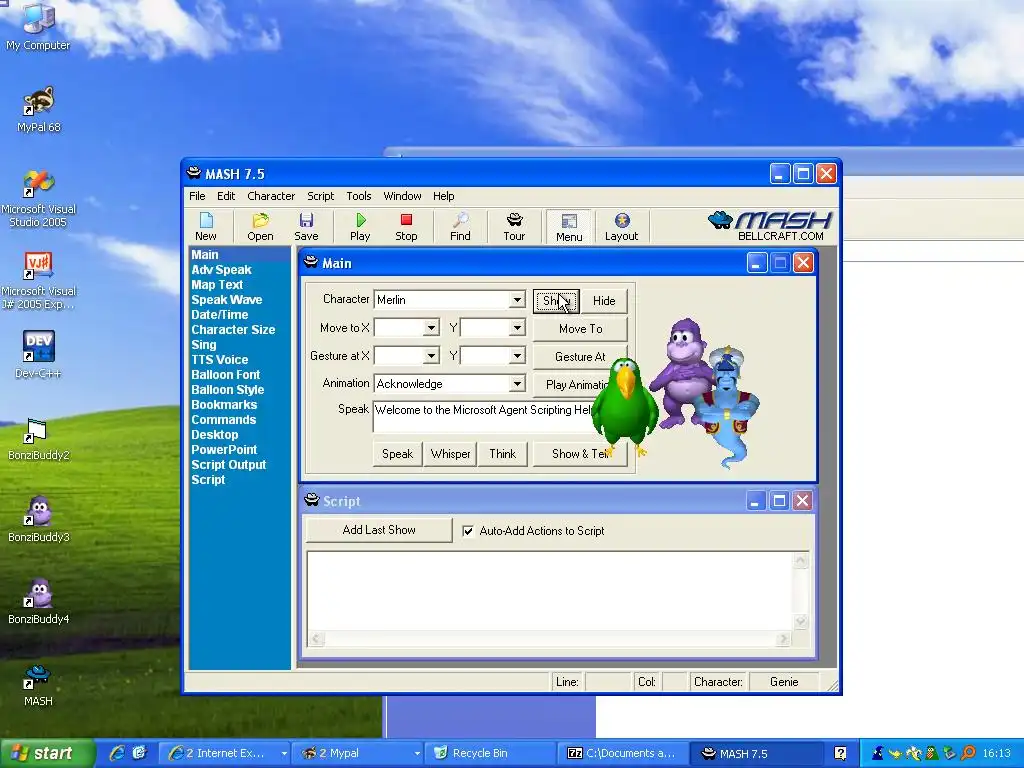The width and height of the screenshot is (1024, 768).
Task: Click the Find magnifier toolbar icon
Action: [x=460, y=227]
